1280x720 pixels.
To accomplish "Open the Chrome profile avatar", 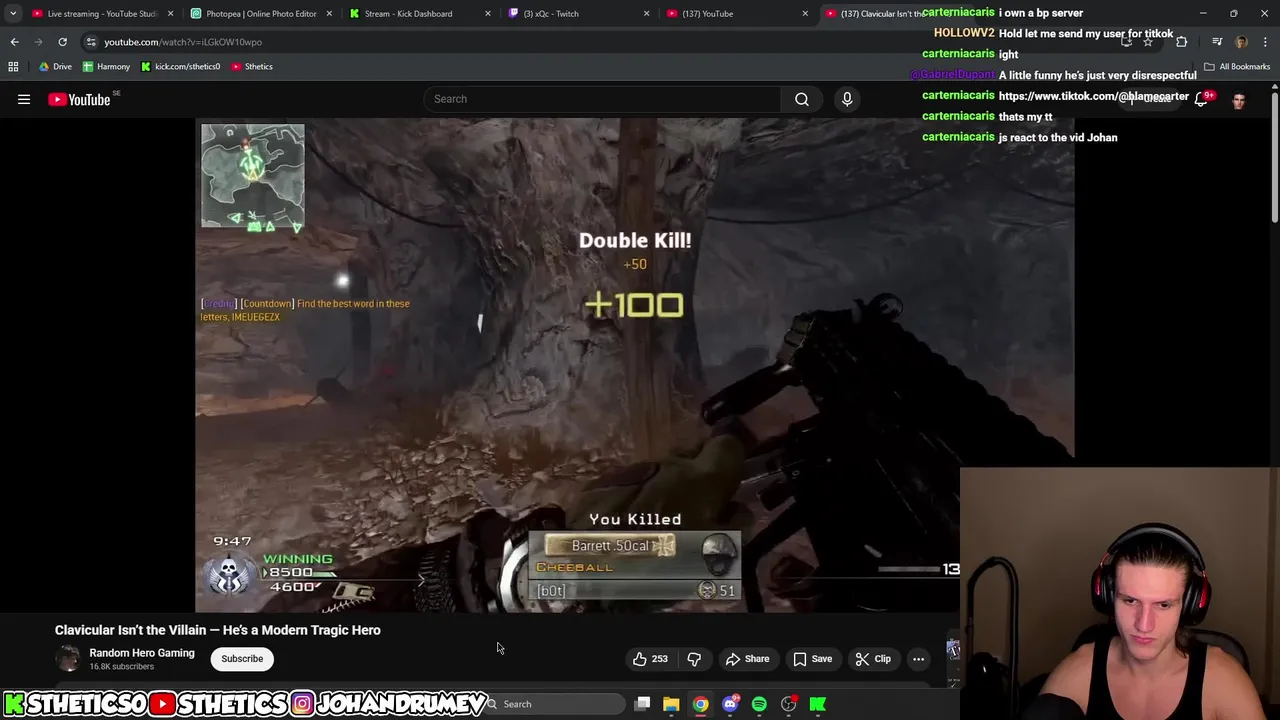I will click(x=1241, y=42).
